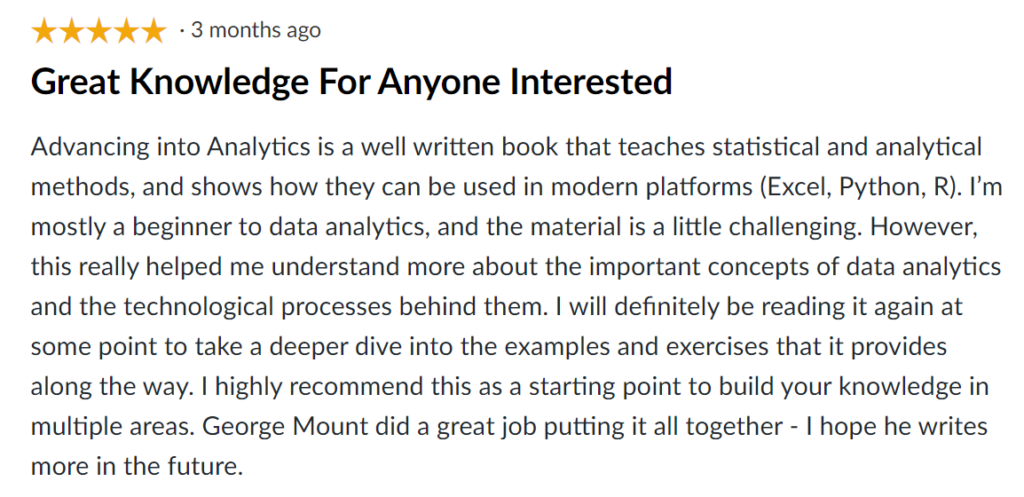Click the second gold star icon
Image resolution: width=1024 pixels, height=497 pixels.
[71, 31]
